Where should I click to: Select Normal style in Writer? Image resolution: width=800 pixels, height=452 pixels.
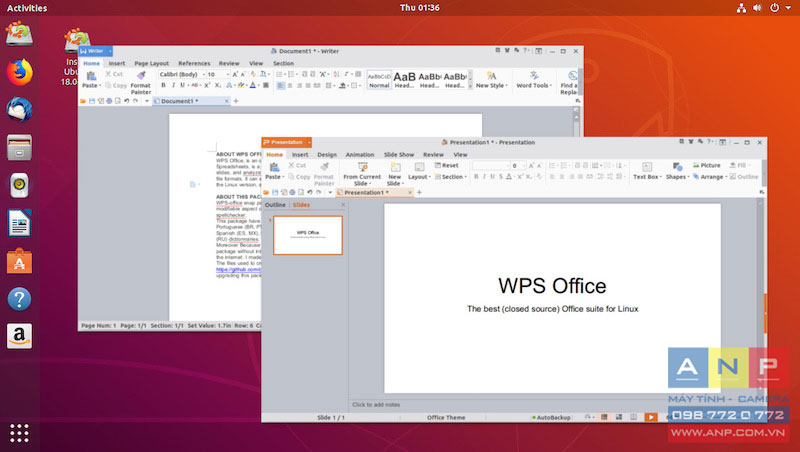click(x=379, y=80)
